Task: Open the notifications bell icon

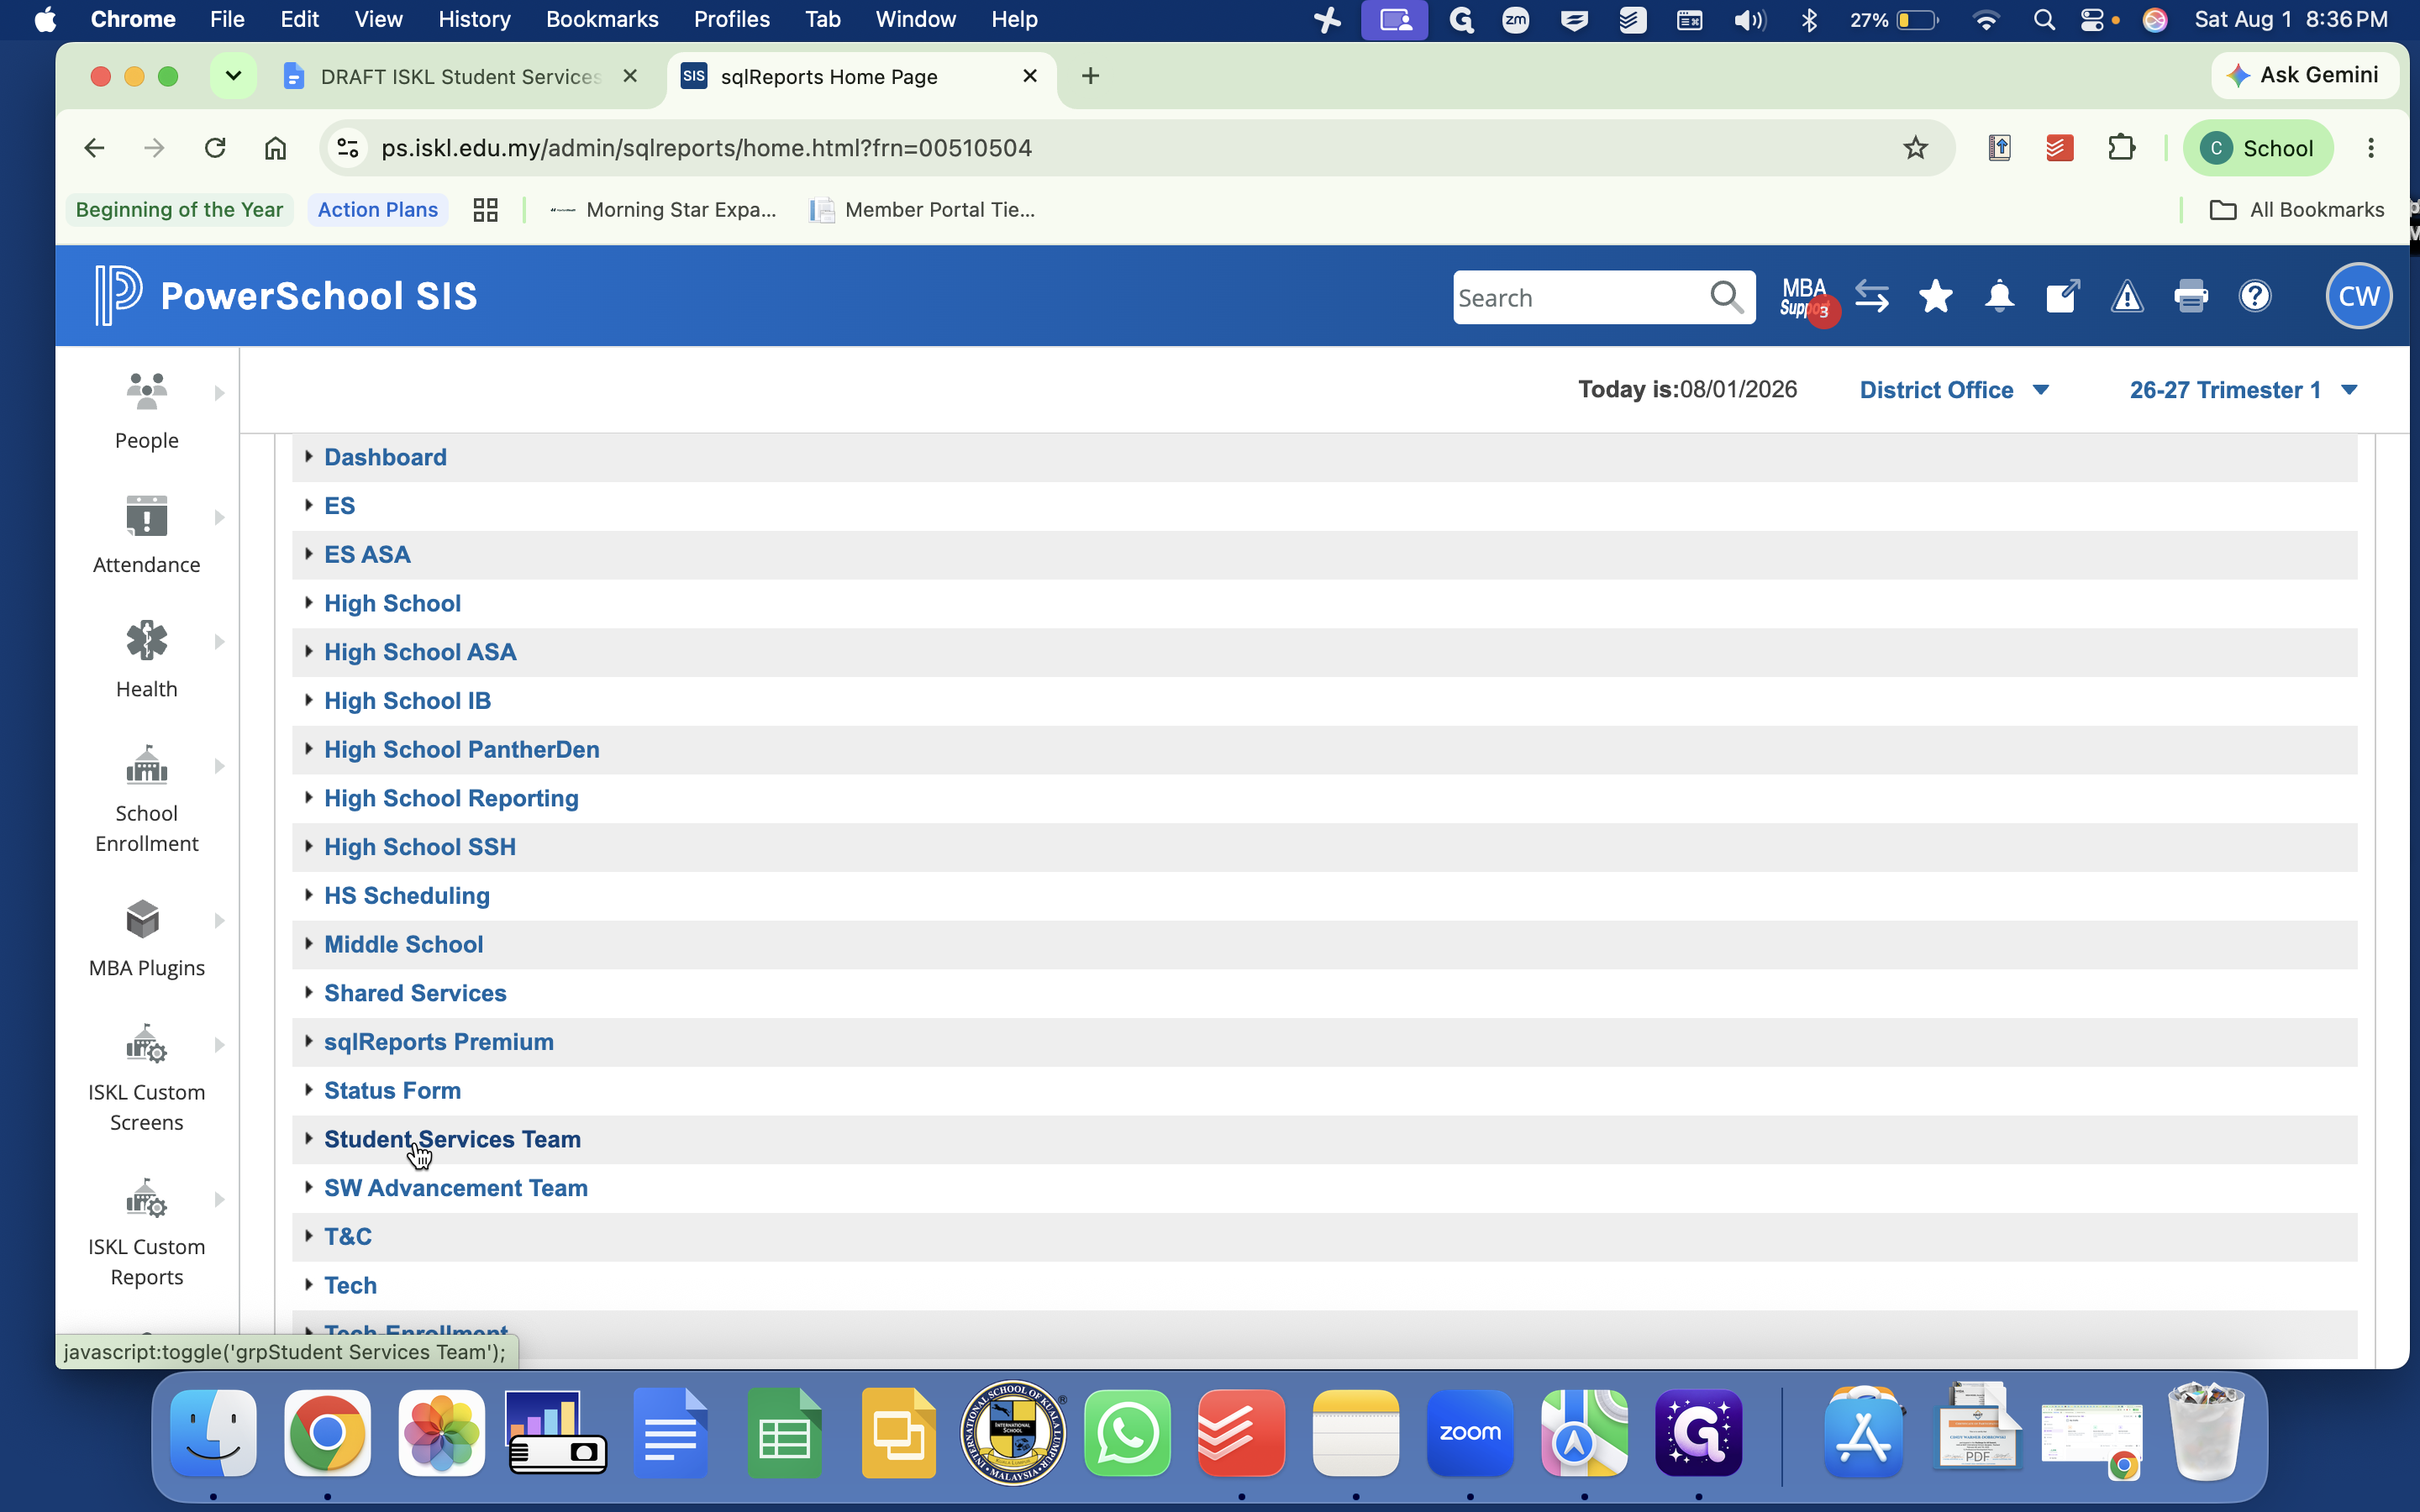Action: (x=2000, y=296)
